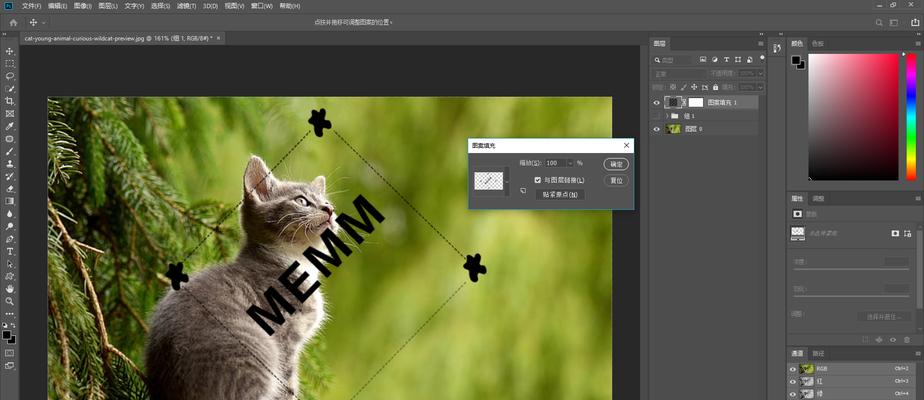924x400 pixels.
Task: Click the OK (确定) button
Action: point(616,164)
